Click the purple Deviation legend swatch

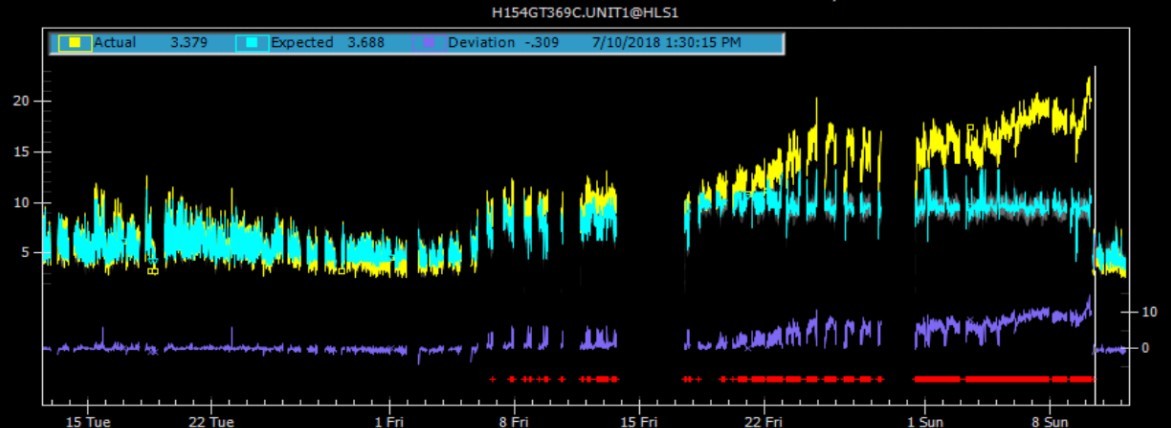point(431,43)
